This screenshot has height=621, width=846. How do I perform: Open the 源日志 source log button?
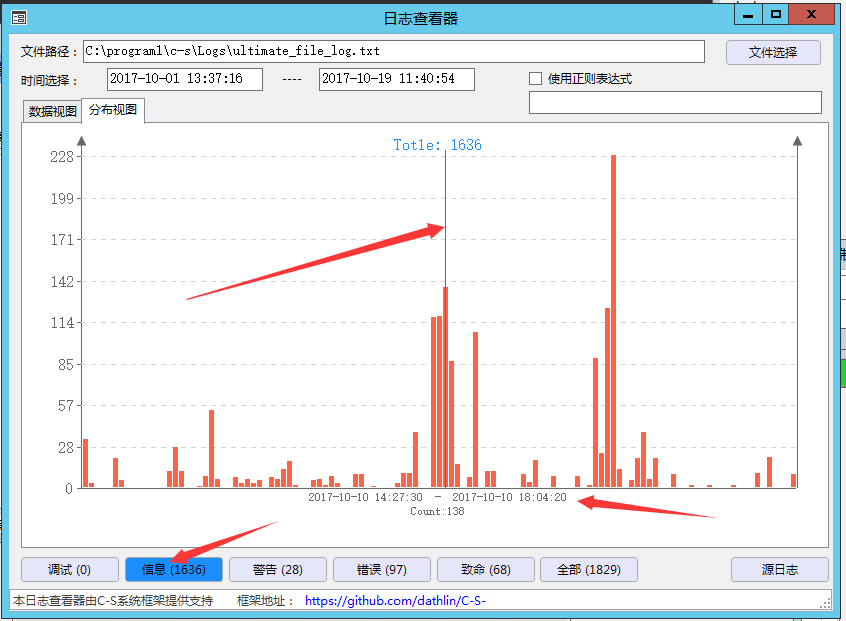pos(780,570)
